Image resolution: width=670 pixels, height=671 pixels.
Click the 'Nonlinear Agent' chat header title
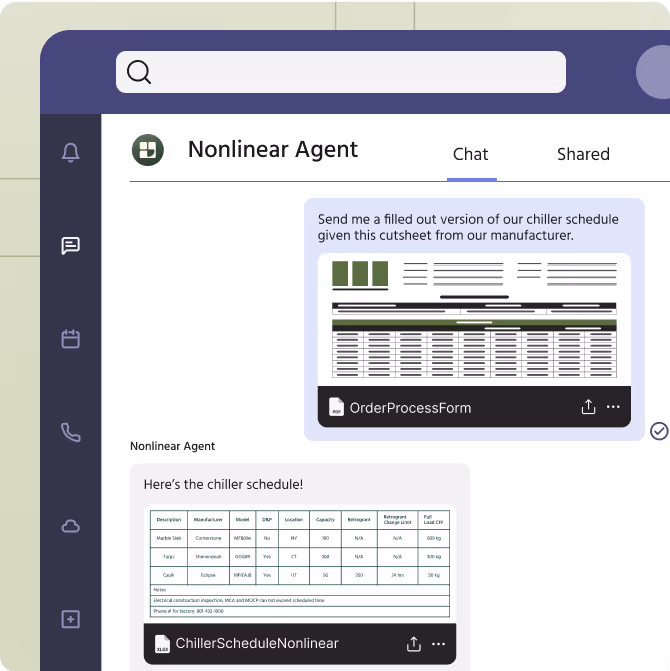pyautogui.click(x=273, y=150)
